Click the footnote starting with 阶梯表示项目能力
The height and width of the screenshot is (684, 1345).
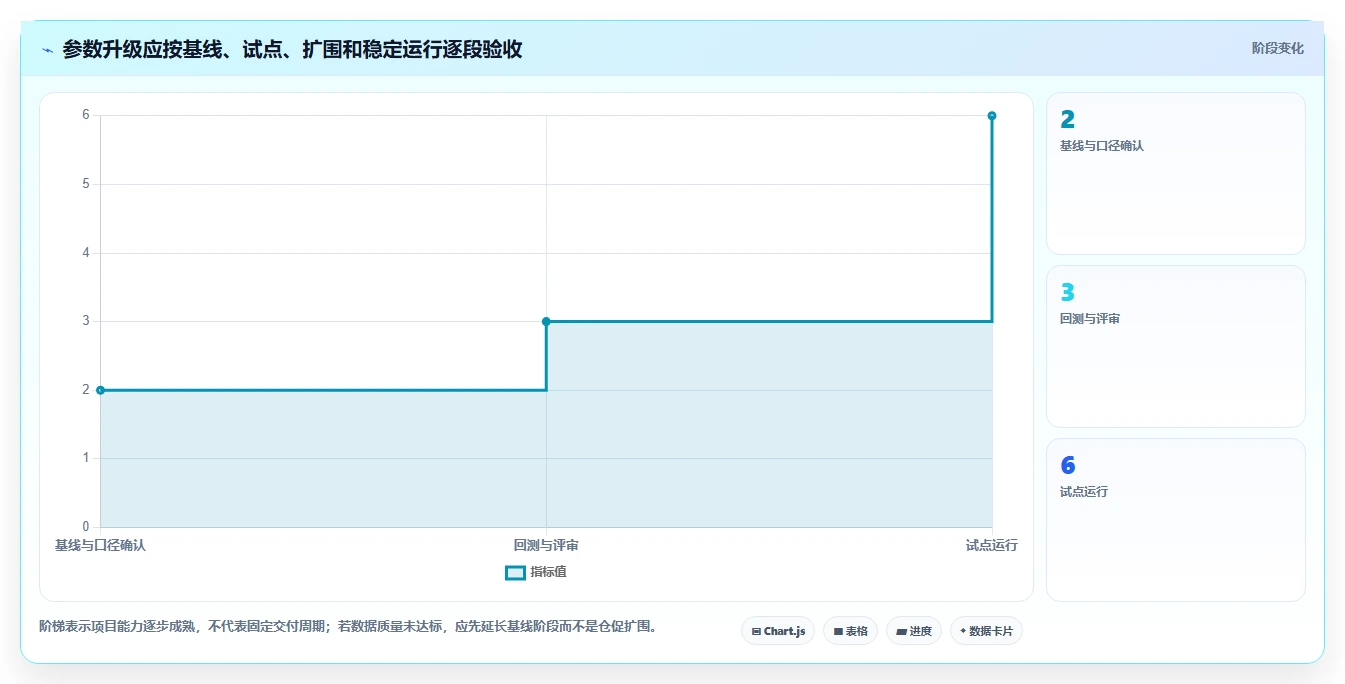point(348,627)
